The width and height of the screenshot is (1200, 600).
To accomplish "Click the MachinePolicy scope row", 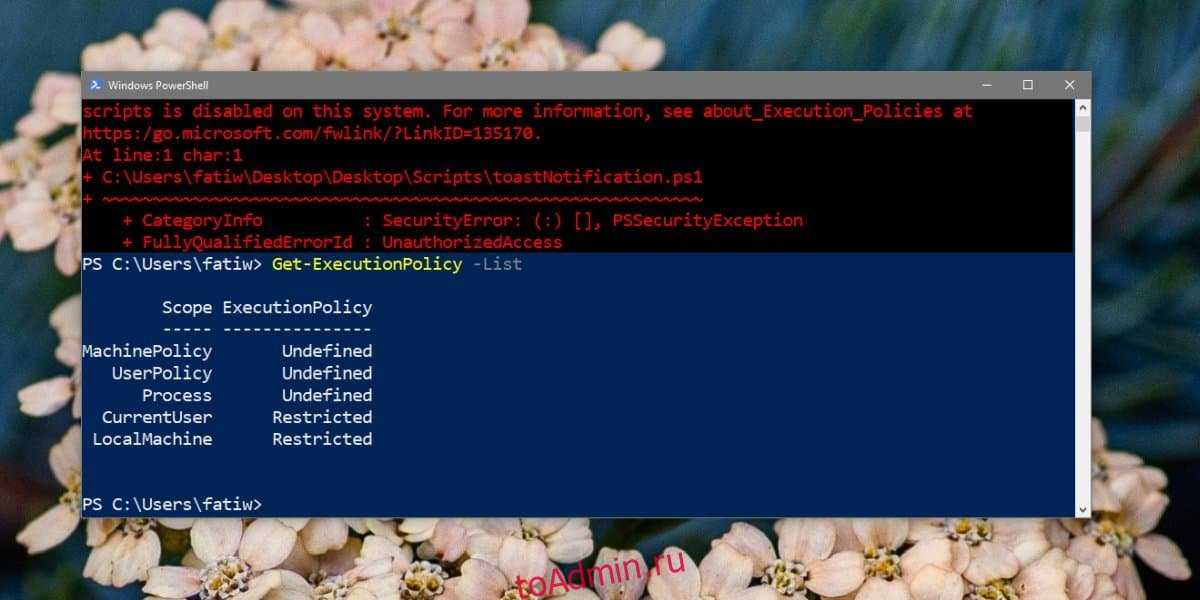I will click(x=227, y=351).
